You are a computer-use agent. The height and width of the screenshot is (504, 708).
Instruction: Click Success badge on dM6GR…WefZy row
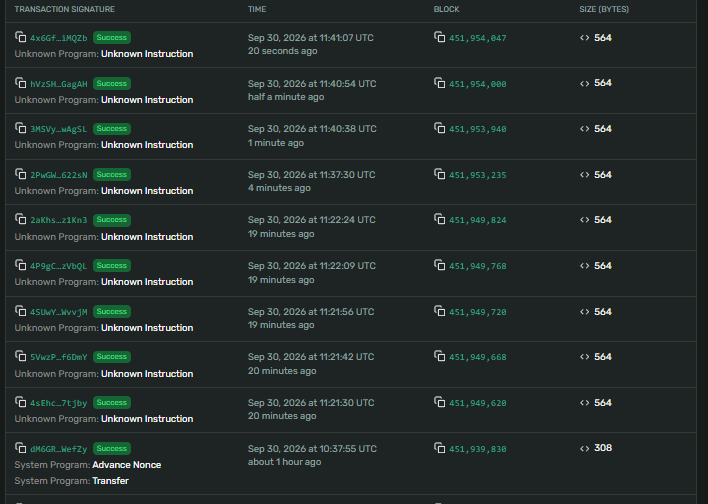(x=112, y=448)
